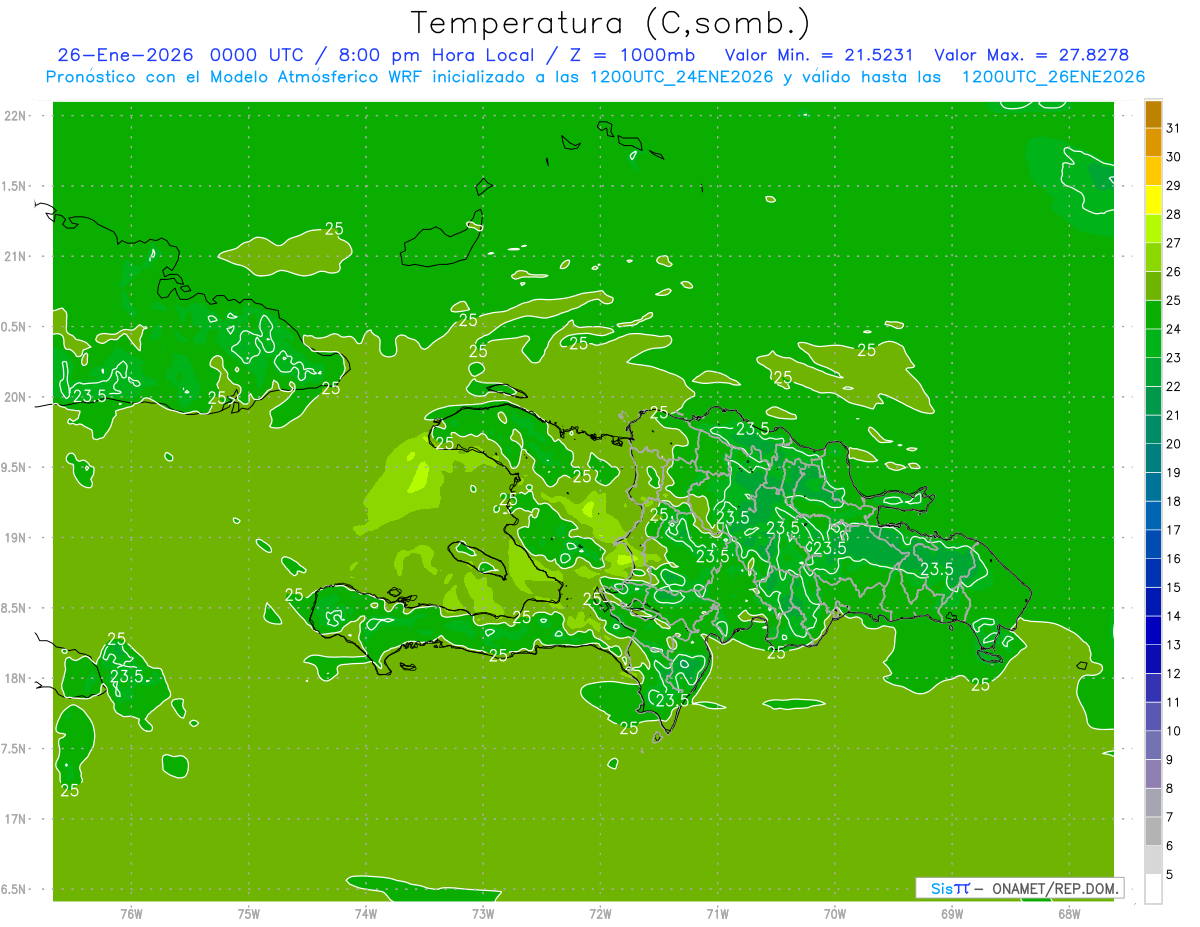Select the purple legend swatch between 9 and 10

click(x=1153, y=745)
